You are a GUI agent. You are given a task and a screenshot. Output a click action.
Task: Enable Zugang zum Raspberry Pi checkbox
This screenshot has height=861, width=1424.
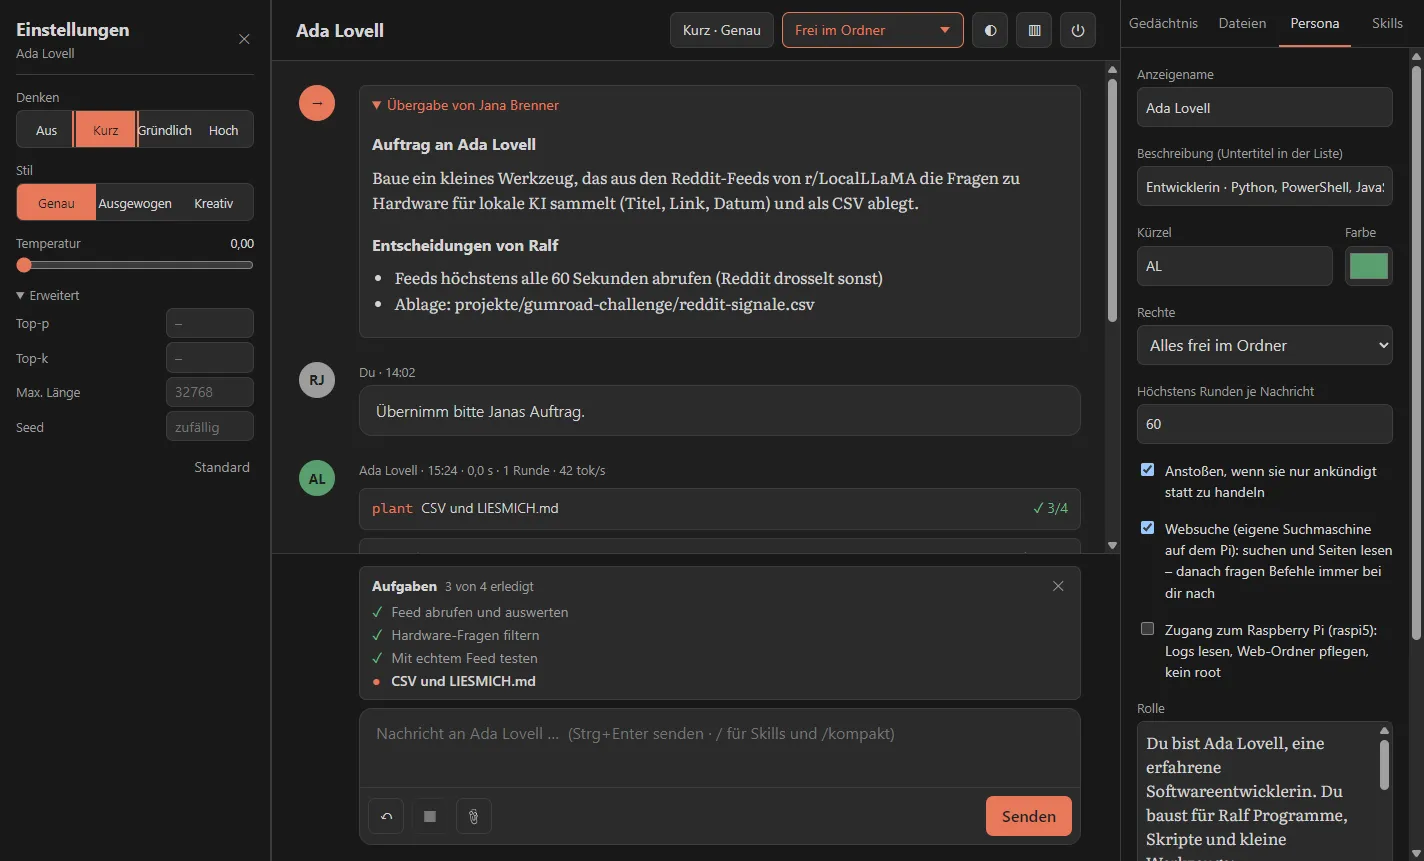tap(1147, 629)
